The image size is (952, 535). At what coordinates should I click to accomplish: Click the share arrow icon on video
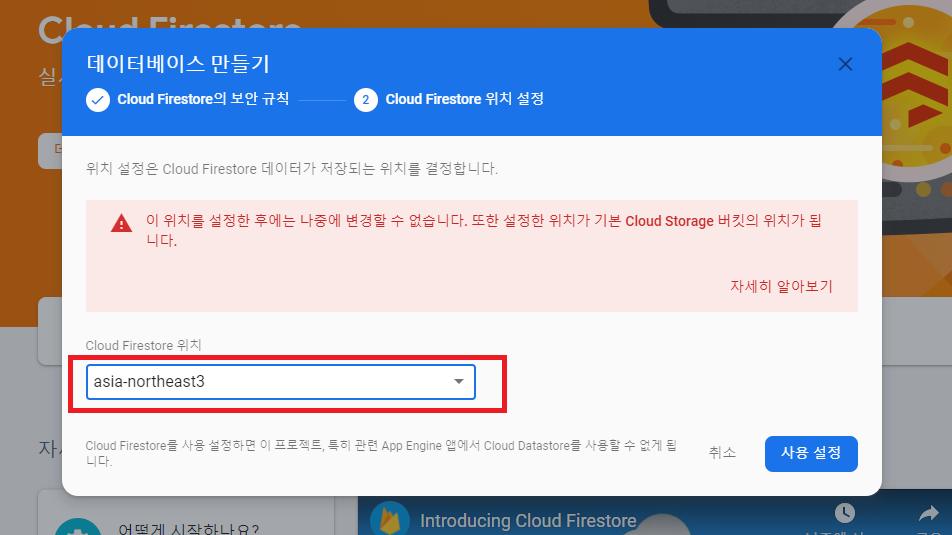click(928, 514)
